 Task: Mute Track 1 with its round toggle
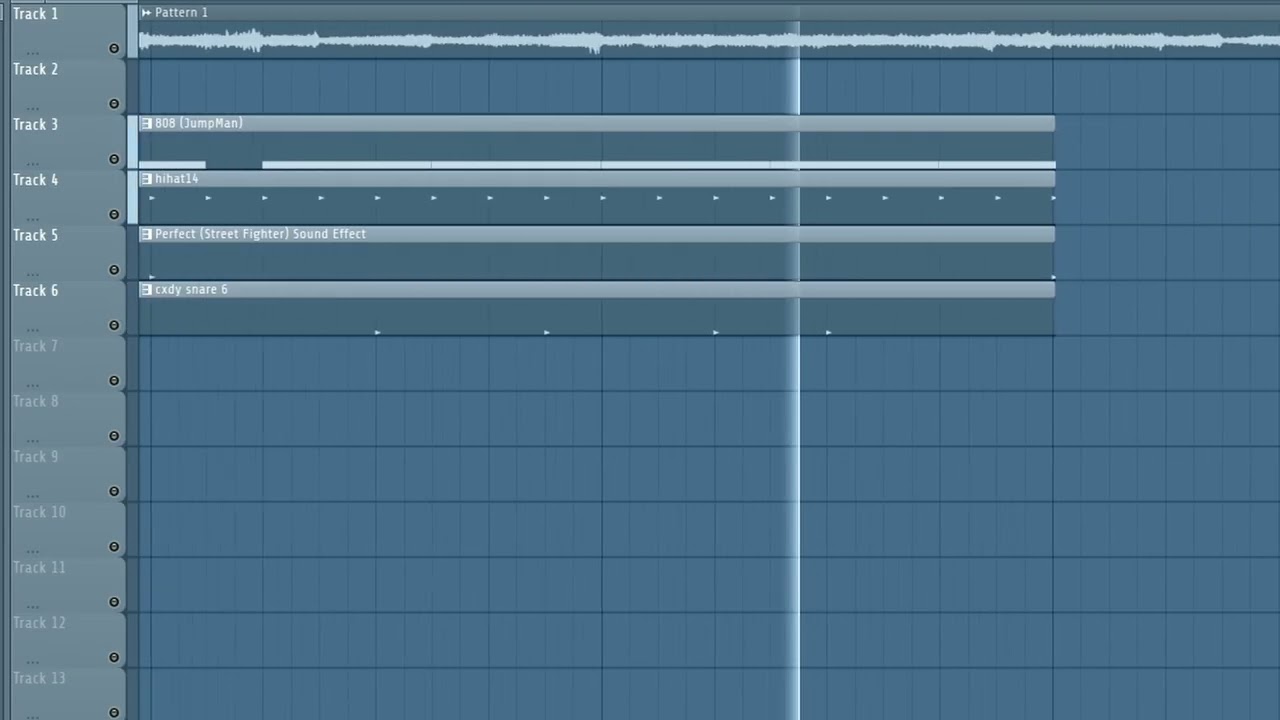[114, 48]
